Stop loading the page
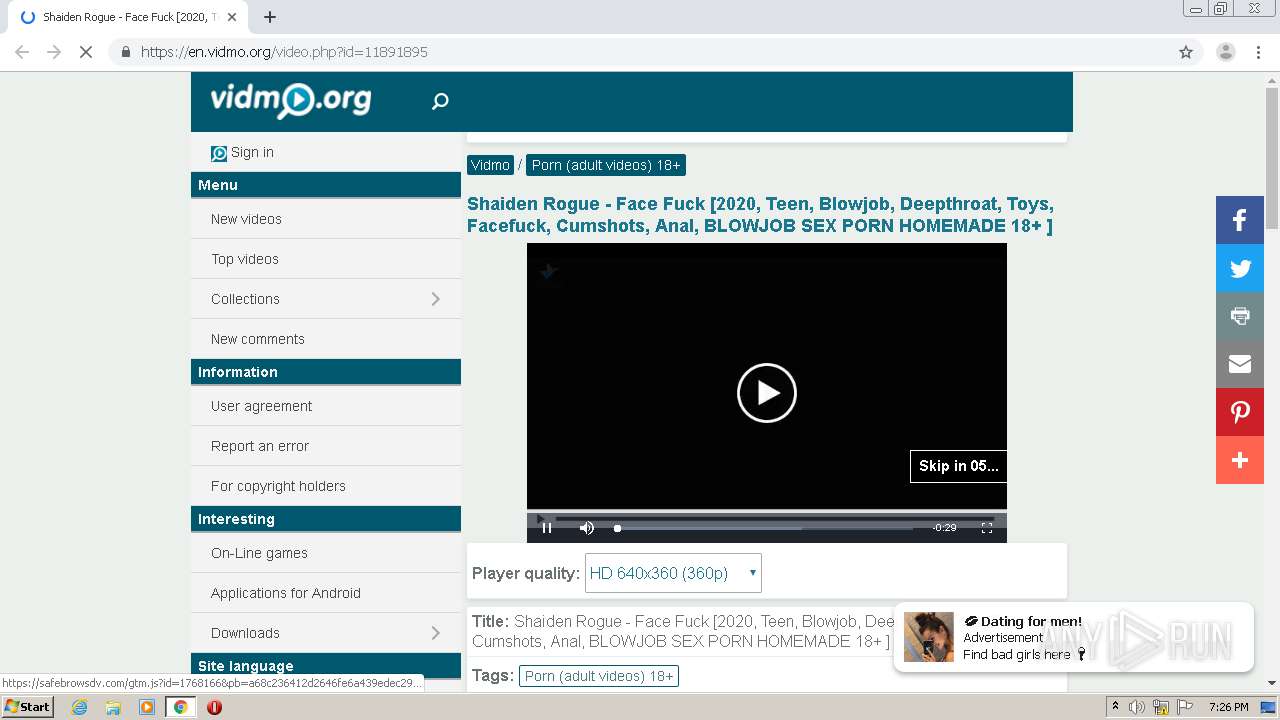 (x=86, y=52)
